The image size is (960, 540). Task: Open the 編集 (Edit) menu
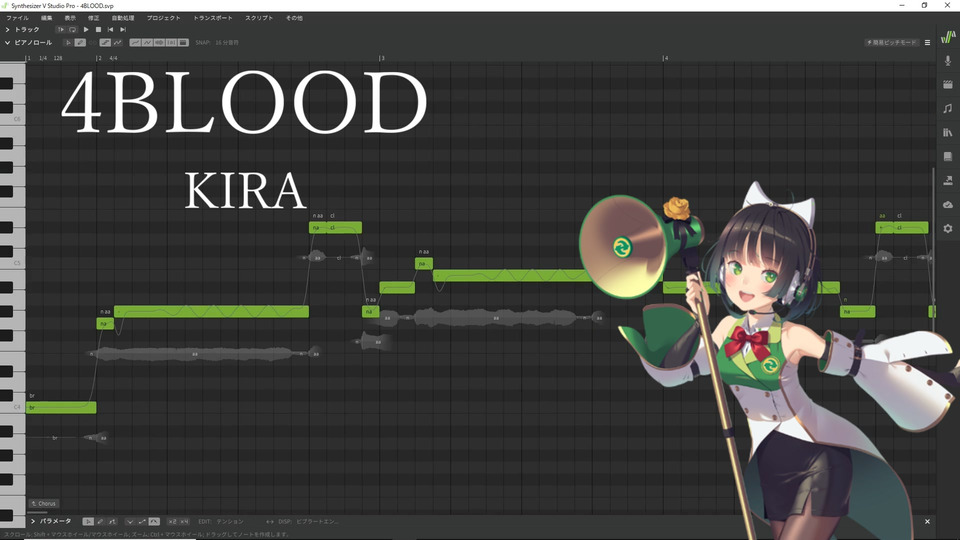point(47,18)
